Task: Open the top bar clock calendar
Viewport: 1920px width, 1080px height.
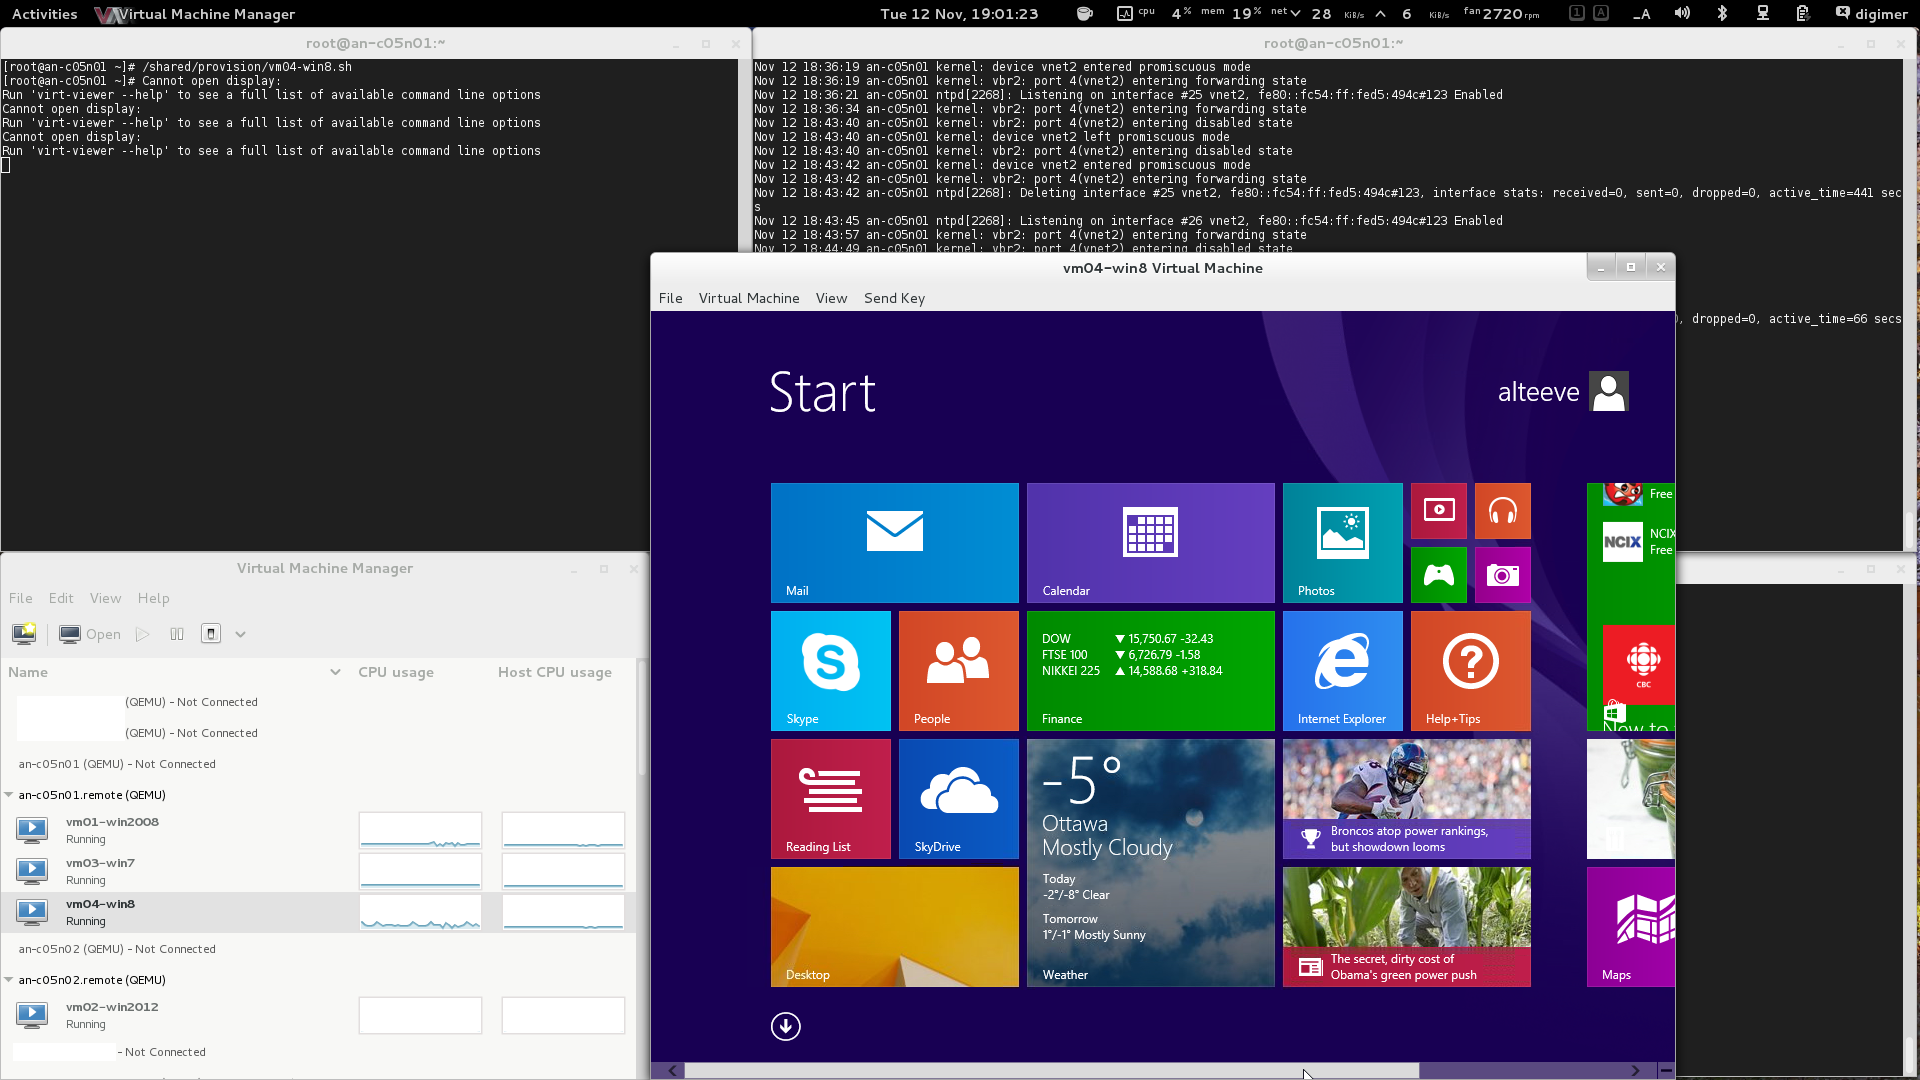Action: click(x=958, y=14)
